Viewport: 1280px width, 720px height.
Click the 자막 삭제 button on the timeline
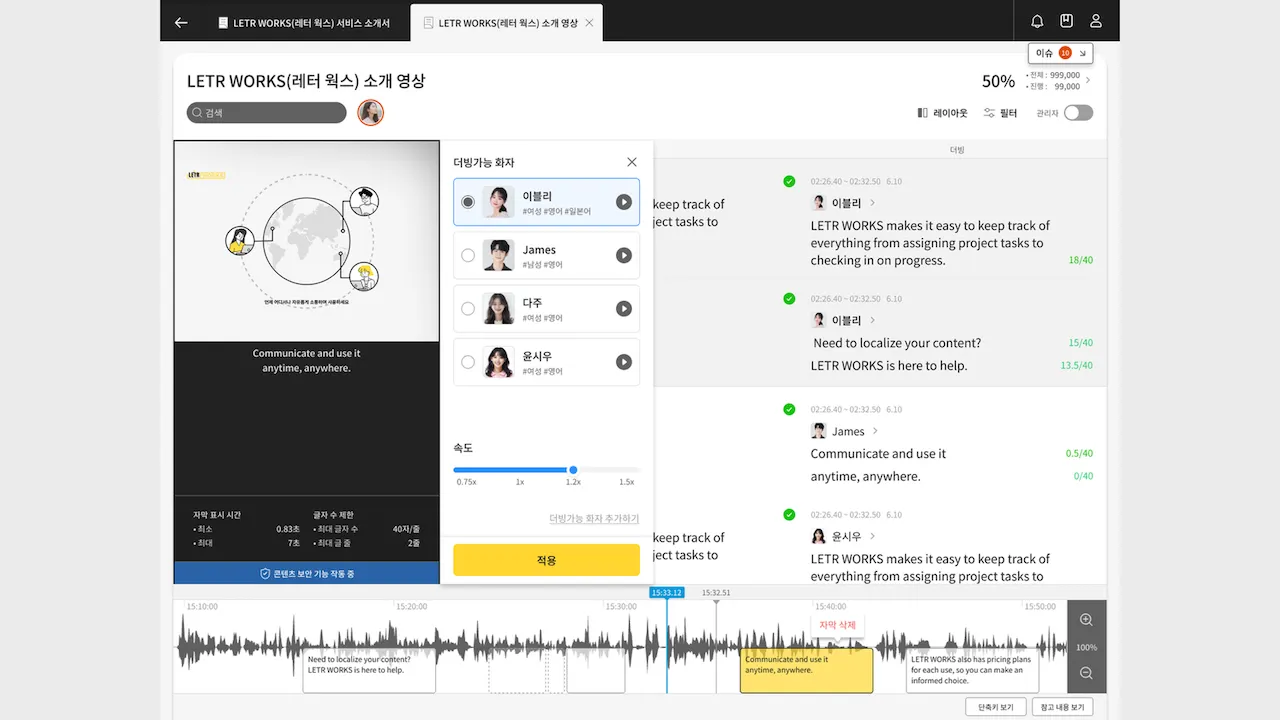838,625
